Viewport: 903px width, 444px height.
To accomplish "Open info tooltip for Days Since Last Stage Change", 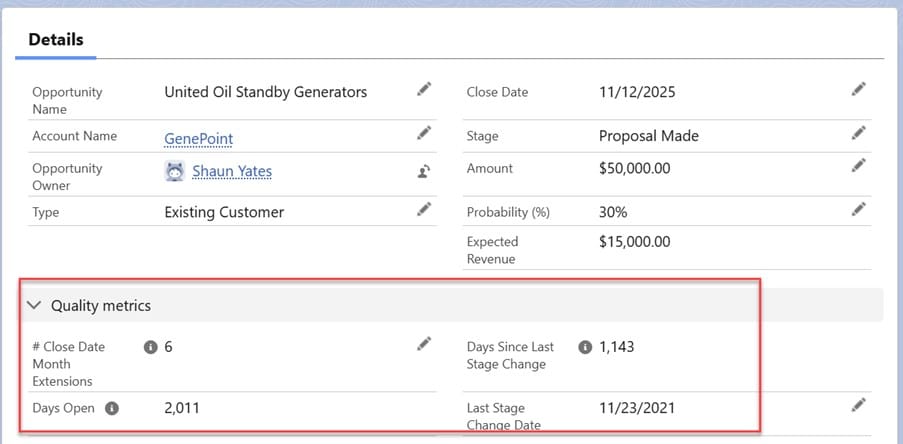I will [x=585, y=347].
